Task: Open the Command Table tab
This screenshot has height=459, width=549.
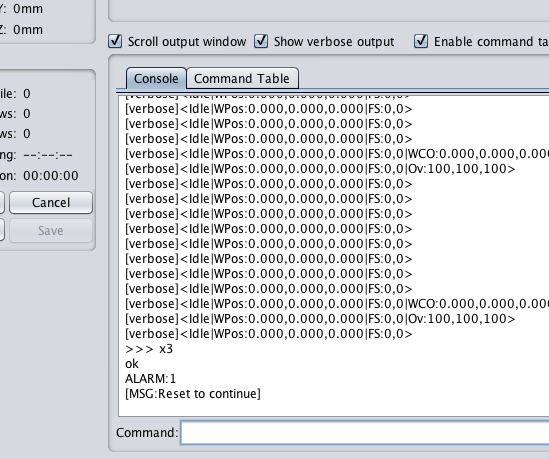Action: pyautogui.click(x=242, y=78)
